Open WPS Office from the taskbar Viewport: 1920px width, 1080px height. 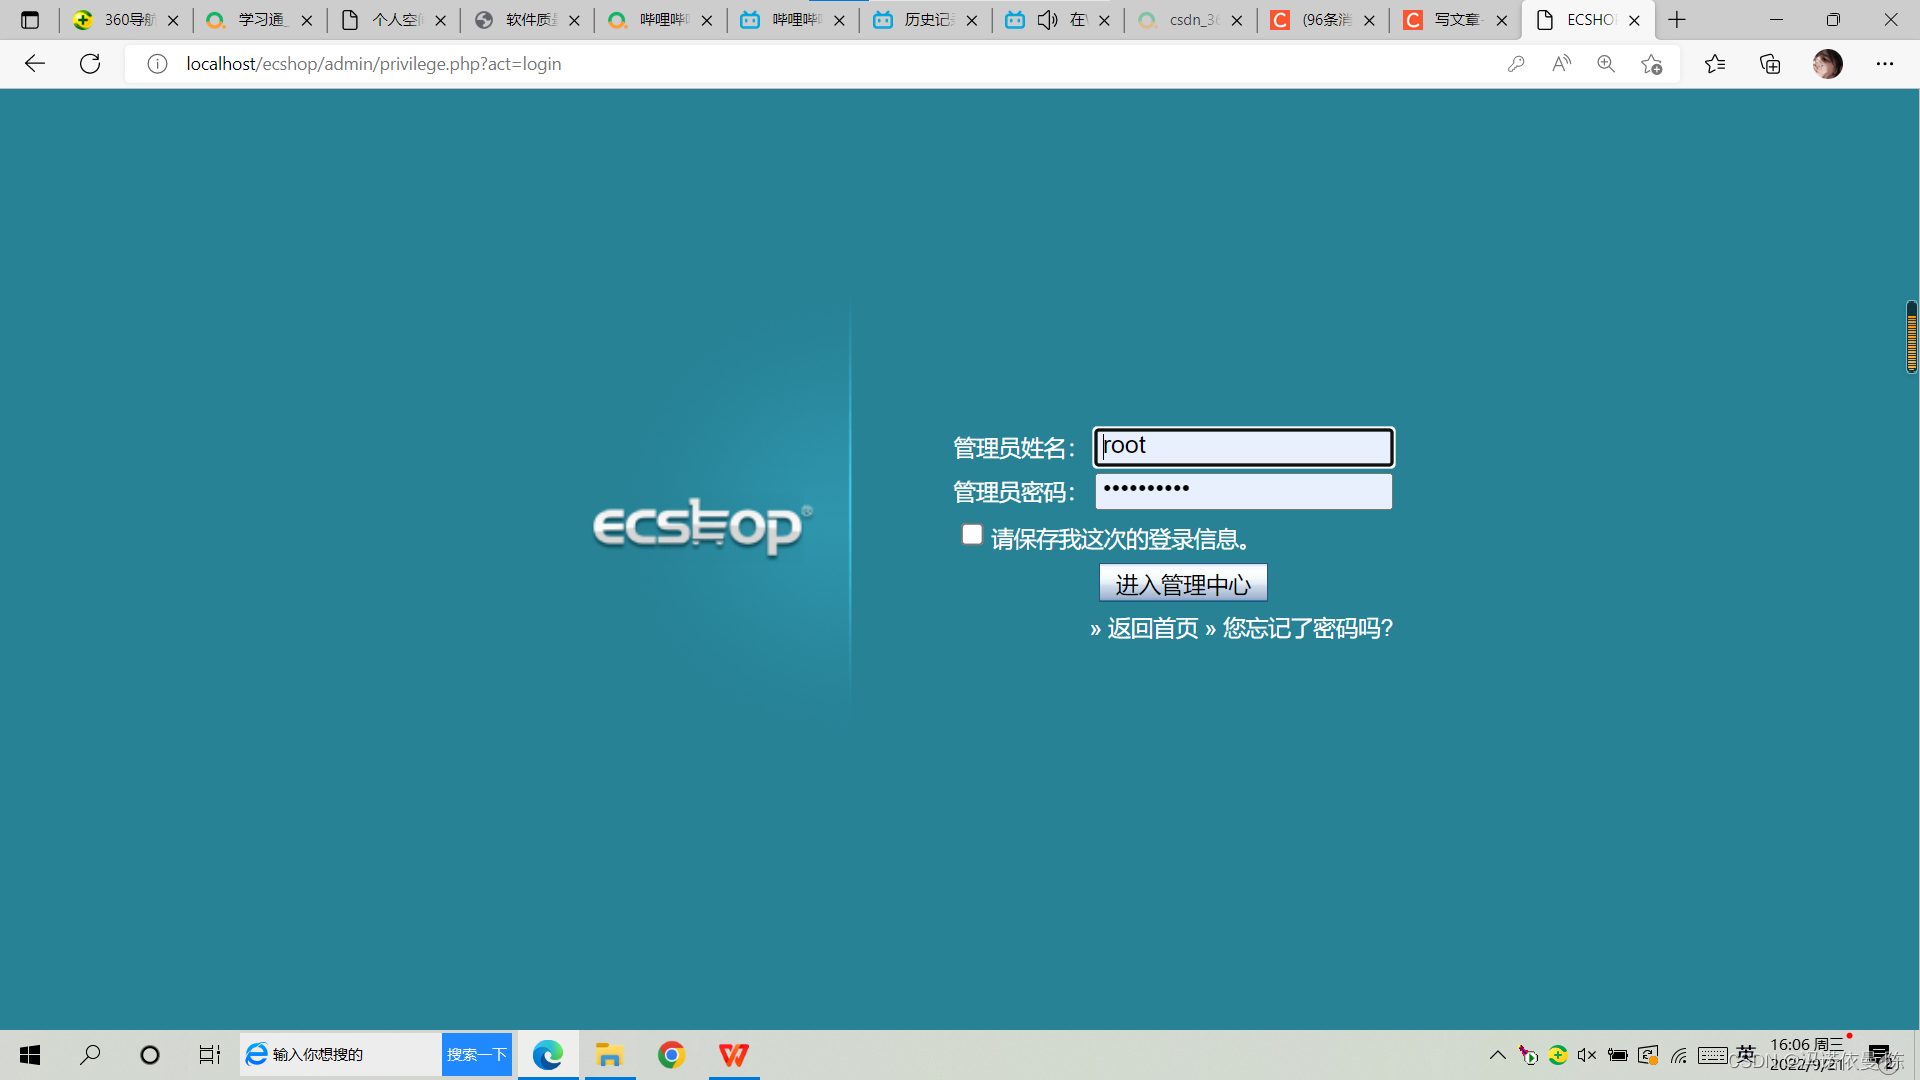tap(734, 1054)
